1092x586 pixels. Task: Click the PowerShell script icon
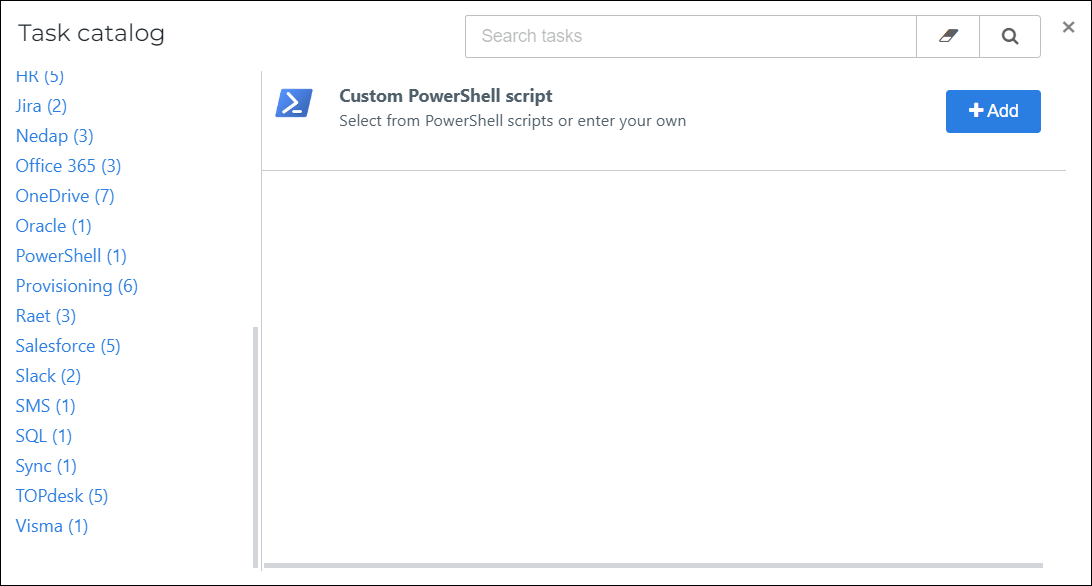point(294,103)
